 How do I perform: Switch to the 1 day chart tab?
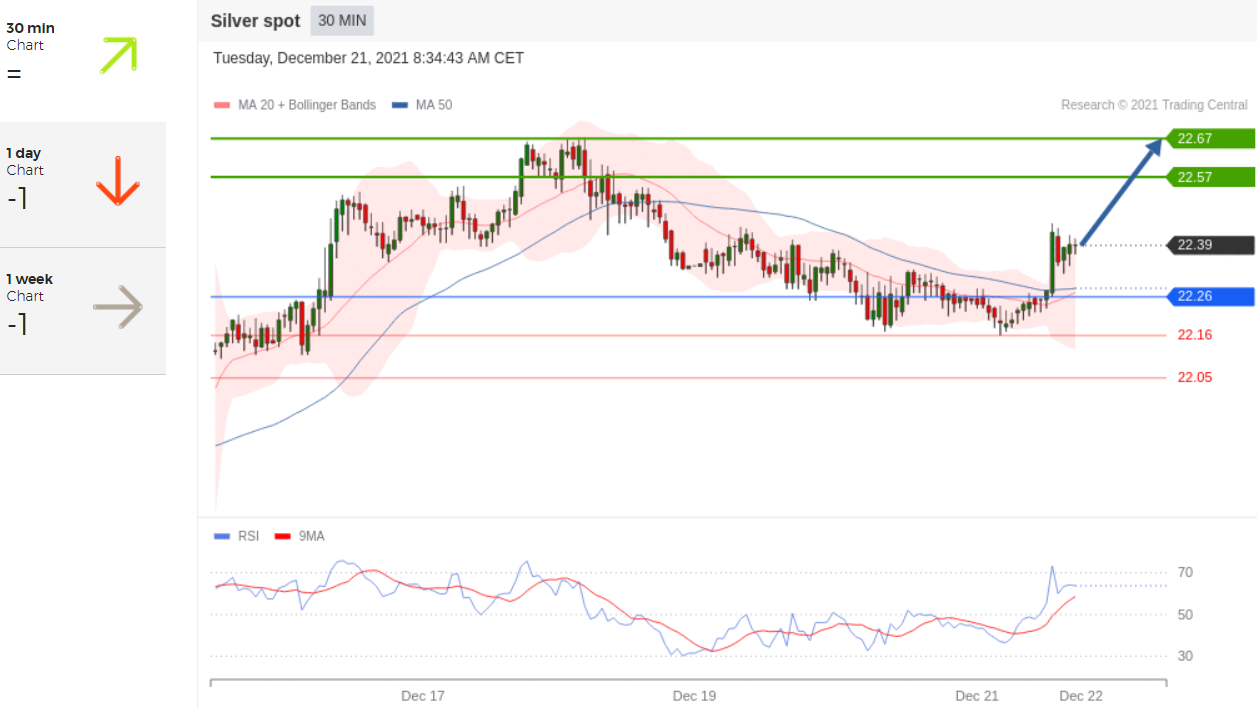point(83,185)
